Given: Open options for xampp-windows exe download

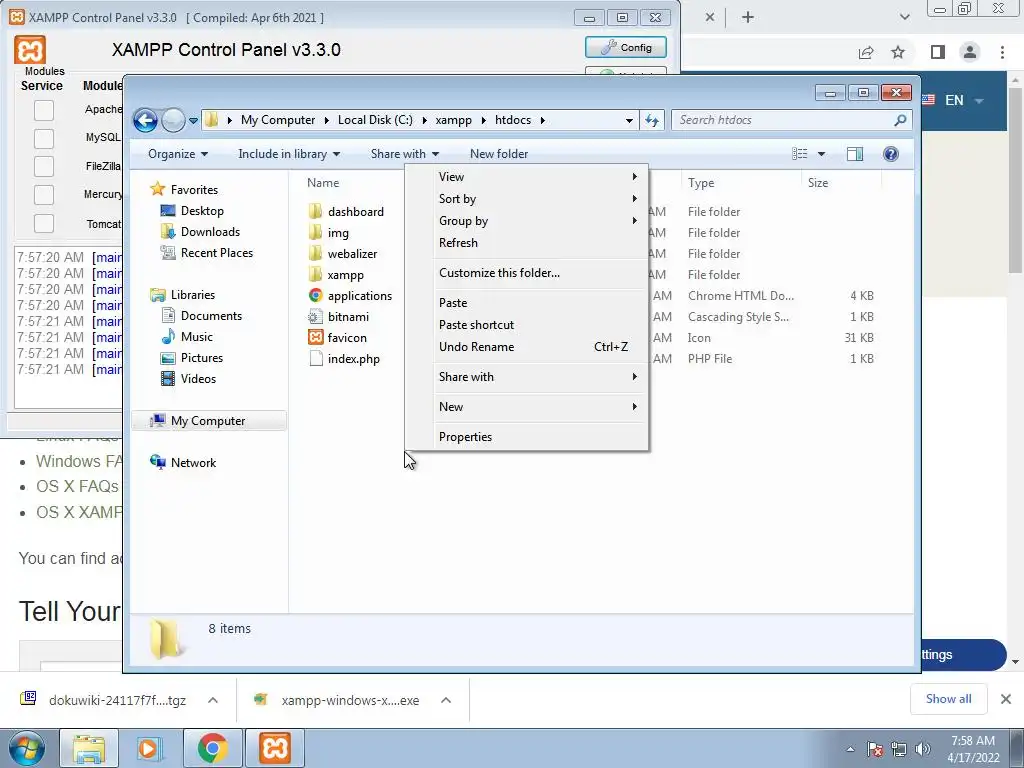Looking at the screenshot, I should (x=446, y=700).
